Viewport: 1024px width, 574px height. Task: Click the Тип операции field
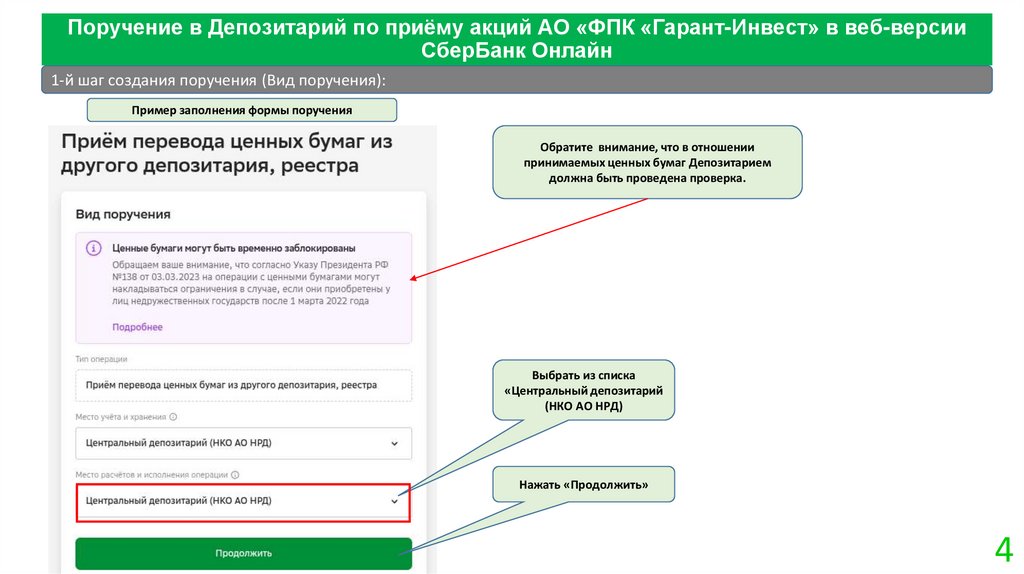point(244,385)
